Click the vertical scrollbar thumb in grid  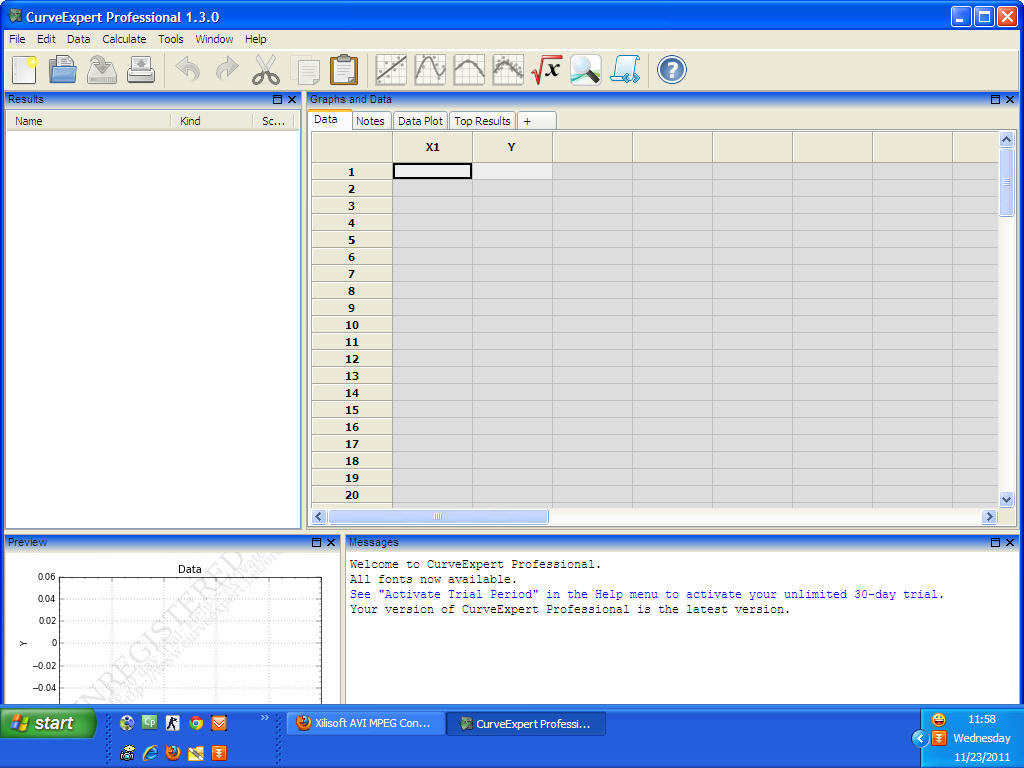click(1006, 182)
